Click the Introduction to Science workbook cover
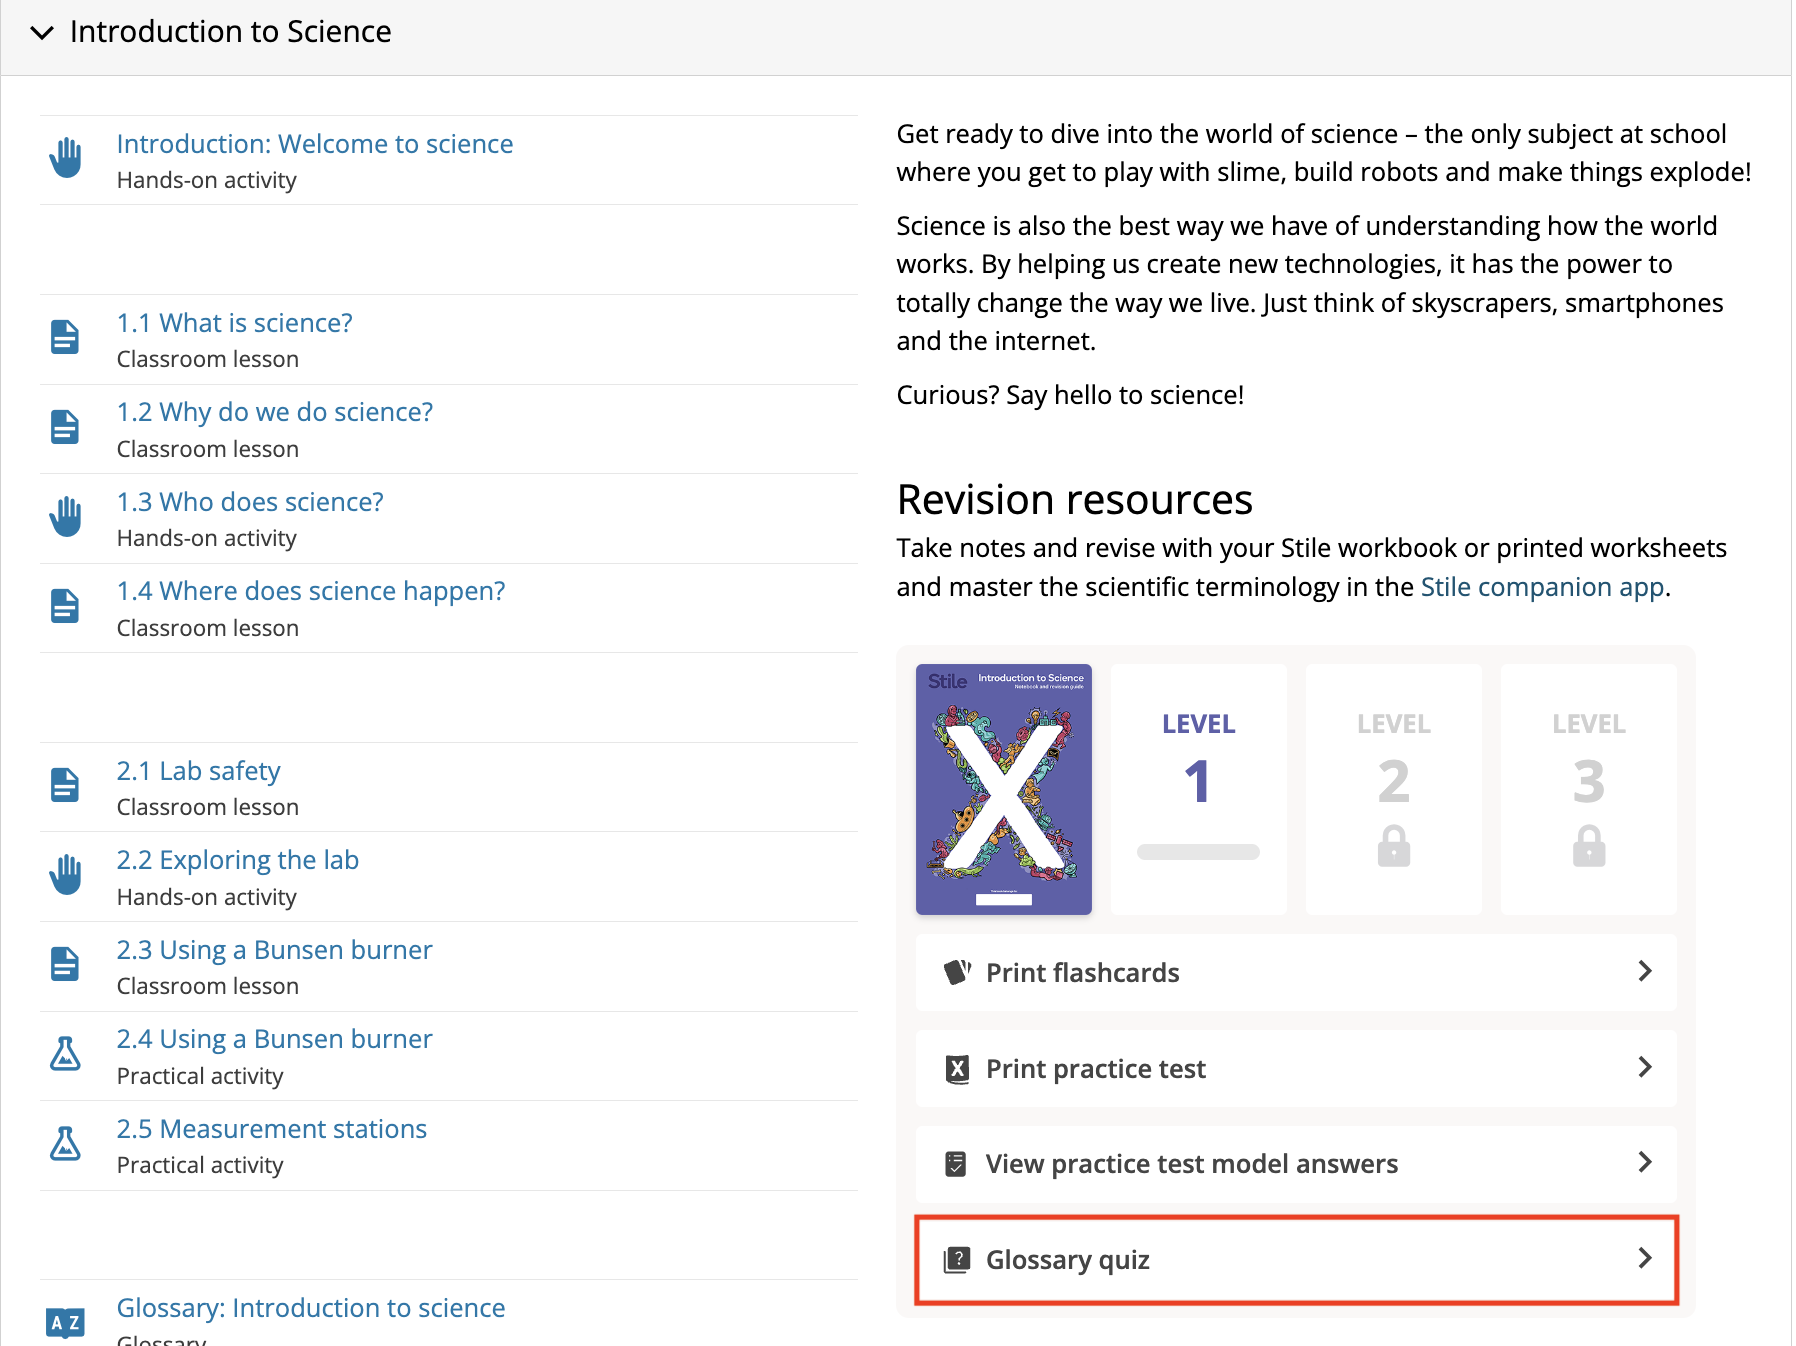This screenshot has height=1346, width=1796. (1003, 789)
